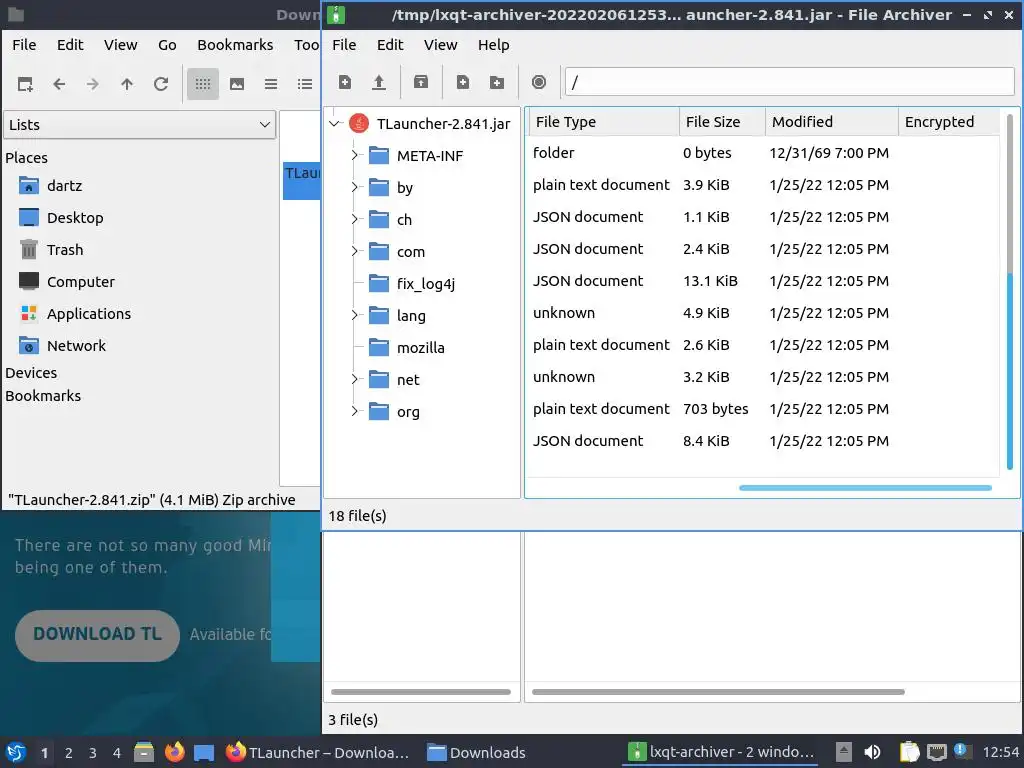This screenshot has width=1024, height=768.
Task: Click the add folder icon in archiver toolbar
Action: tap(497, 82)
